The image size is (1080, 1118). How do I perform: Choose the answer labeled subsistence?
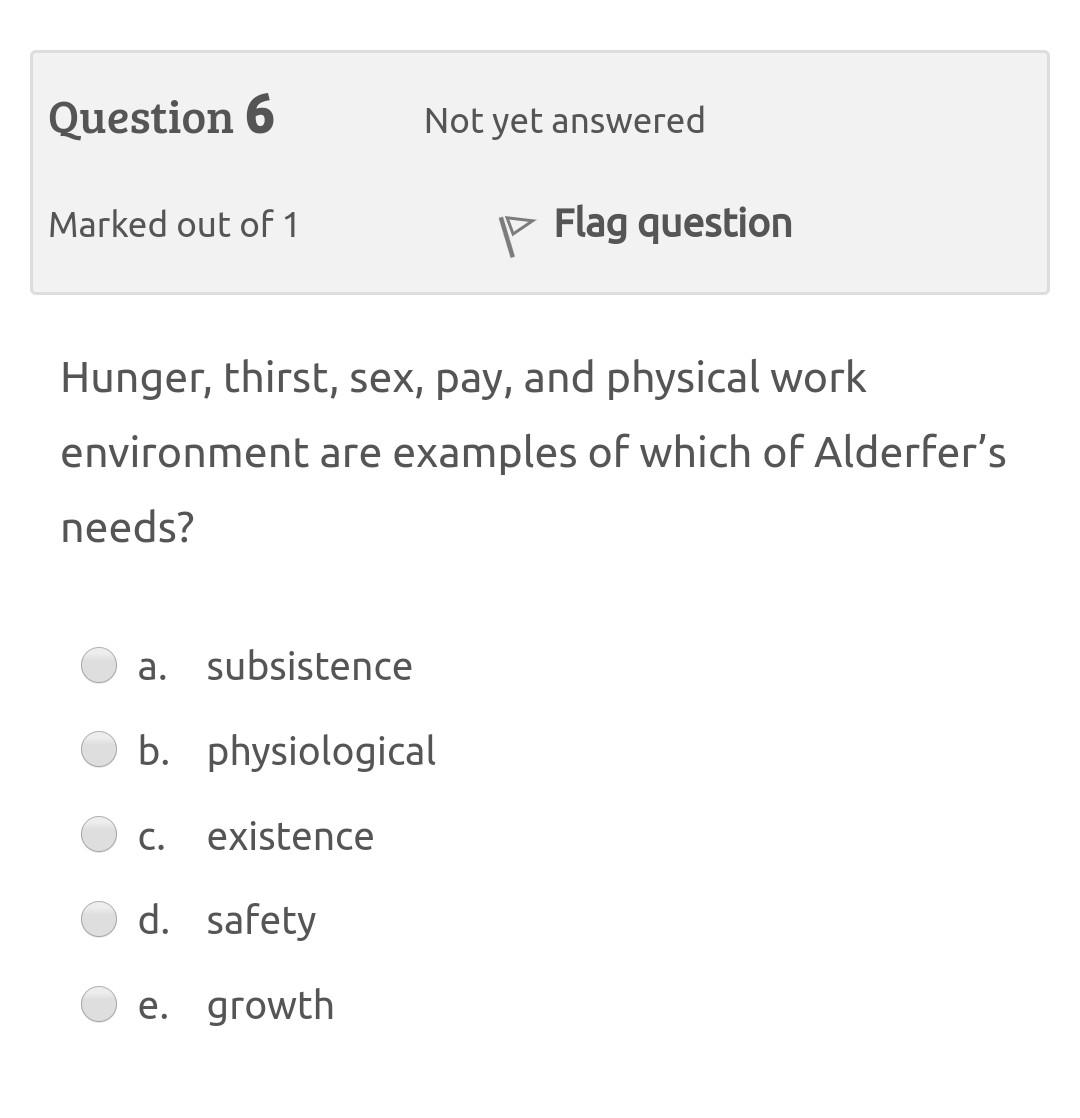pos(308,665)
